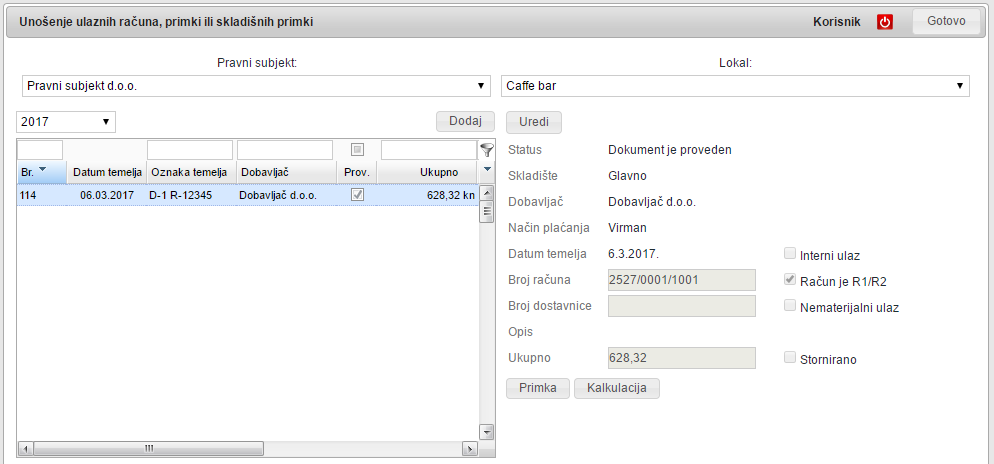Image resolution: width=994 pixels, height=464 pixels.
Task: Click the horizontal scrollbar left arrow
Action: click(25, 448)
